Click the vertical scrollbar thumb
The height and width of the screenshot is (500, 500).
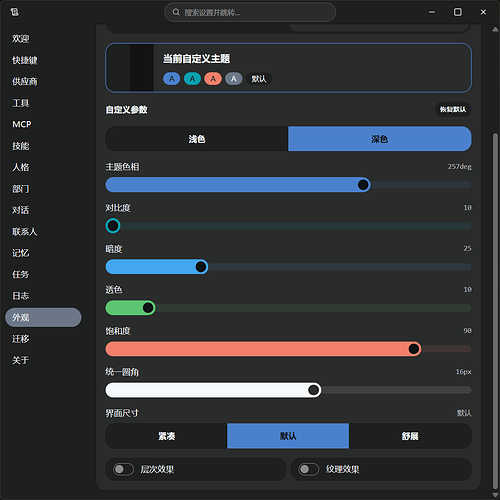click(495, 310)
